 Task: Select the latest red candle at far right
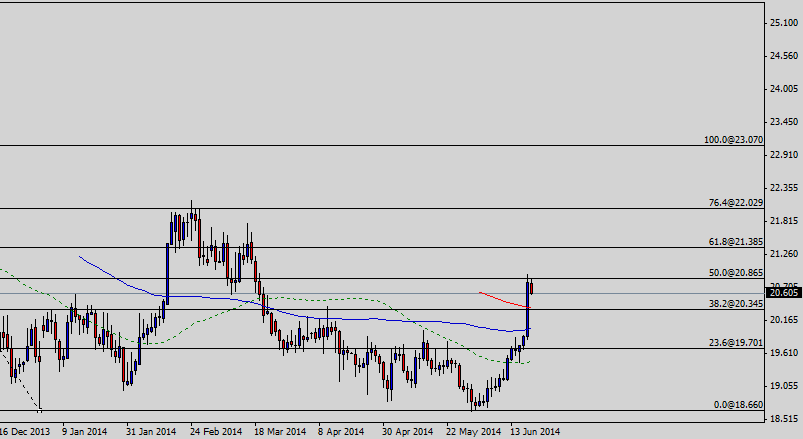(532, 288)
